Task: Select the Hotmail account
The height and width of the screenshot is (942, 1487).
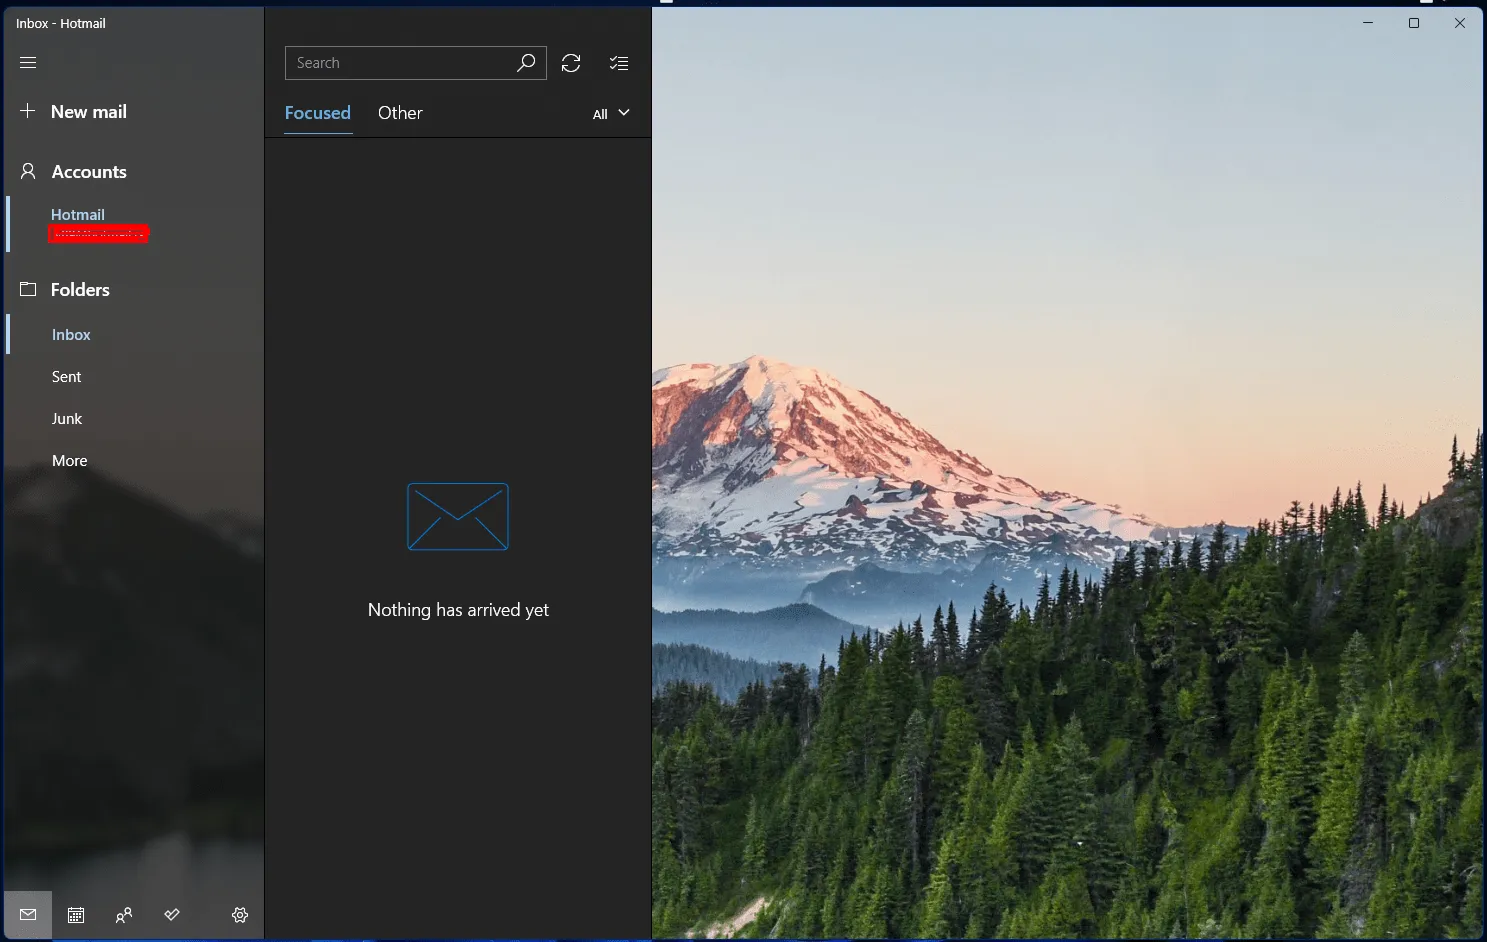Action: (x=78, y=215)
